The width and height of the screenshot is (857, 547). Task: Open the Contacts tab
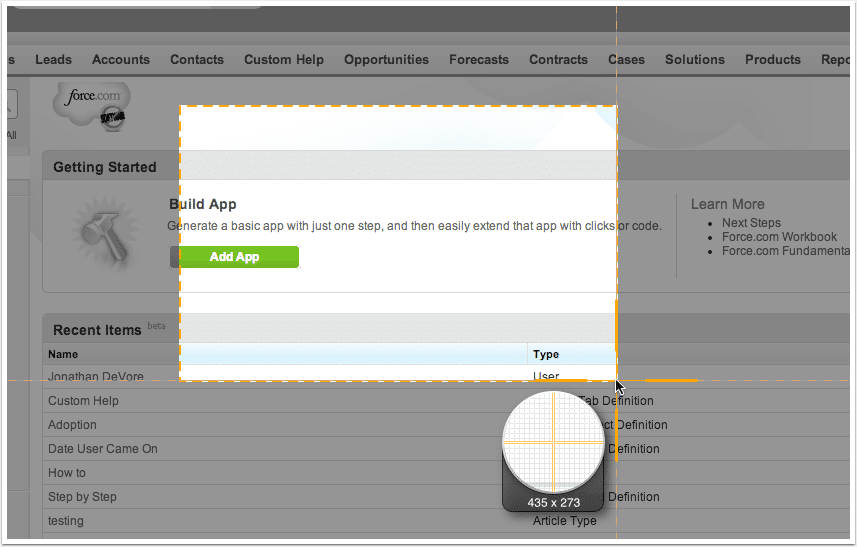[x=197, y=60]
